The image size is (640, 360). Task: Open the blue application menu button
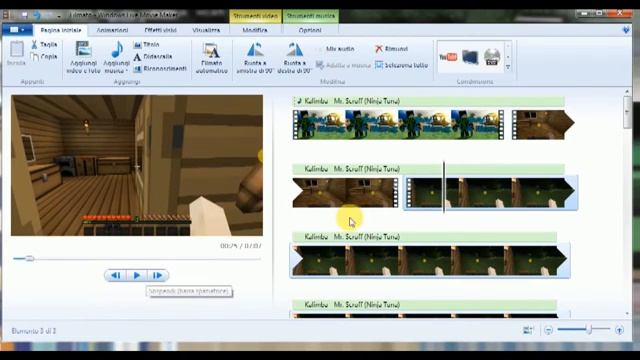(x=17, y=30)
